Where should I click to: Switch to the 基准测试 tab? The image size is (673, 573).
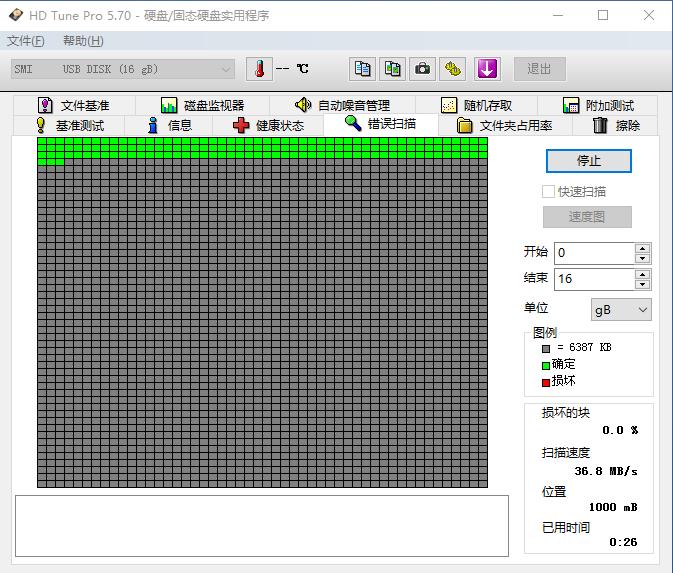point(69,125)
